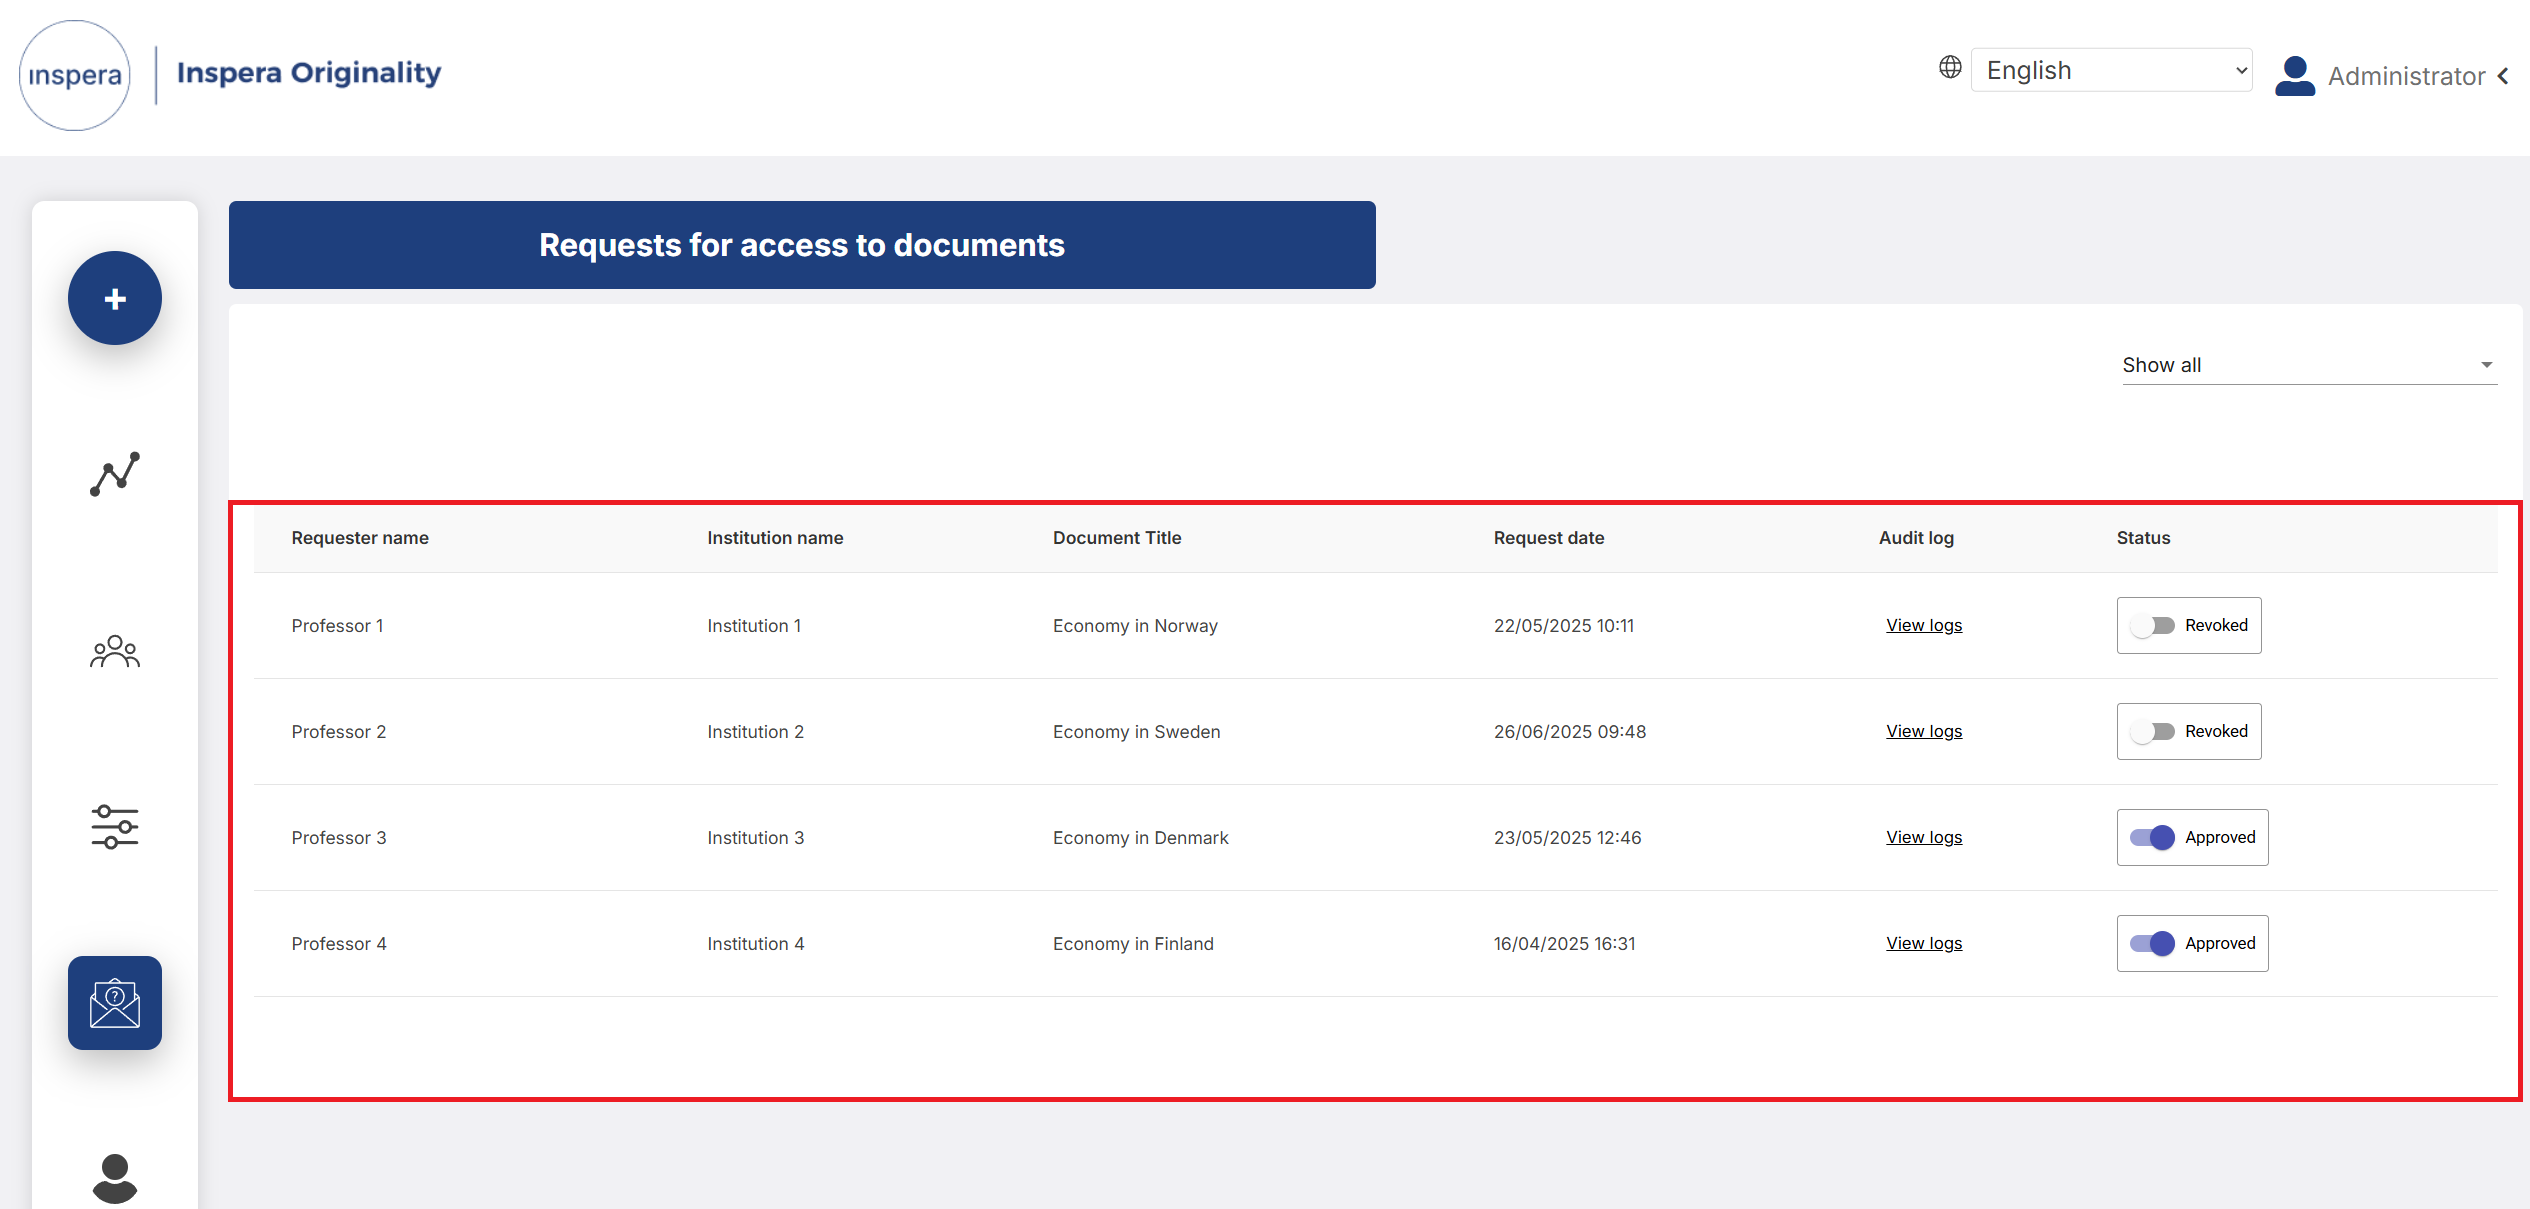Click Economy in Finland document title
The height and width of the screenshot is (1209, 2530).
pos(1133,944)
